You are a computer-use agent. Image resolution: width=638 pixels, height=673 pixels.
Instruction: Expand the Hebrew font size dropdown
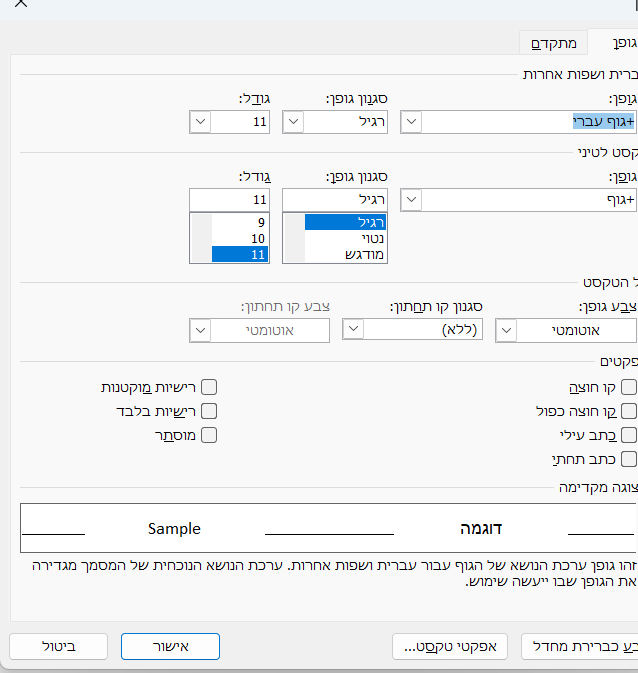tap(200, 122)
